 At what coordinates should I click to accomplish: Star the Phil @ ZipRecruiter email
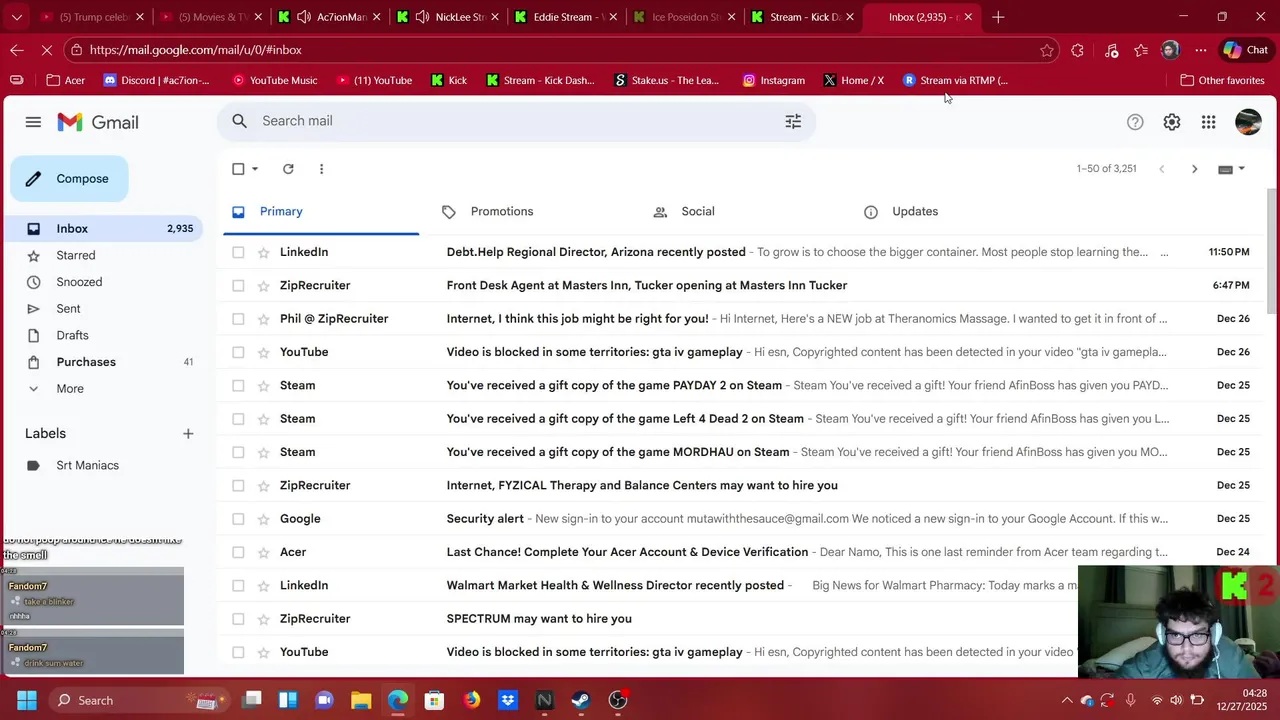pos(264,319)
